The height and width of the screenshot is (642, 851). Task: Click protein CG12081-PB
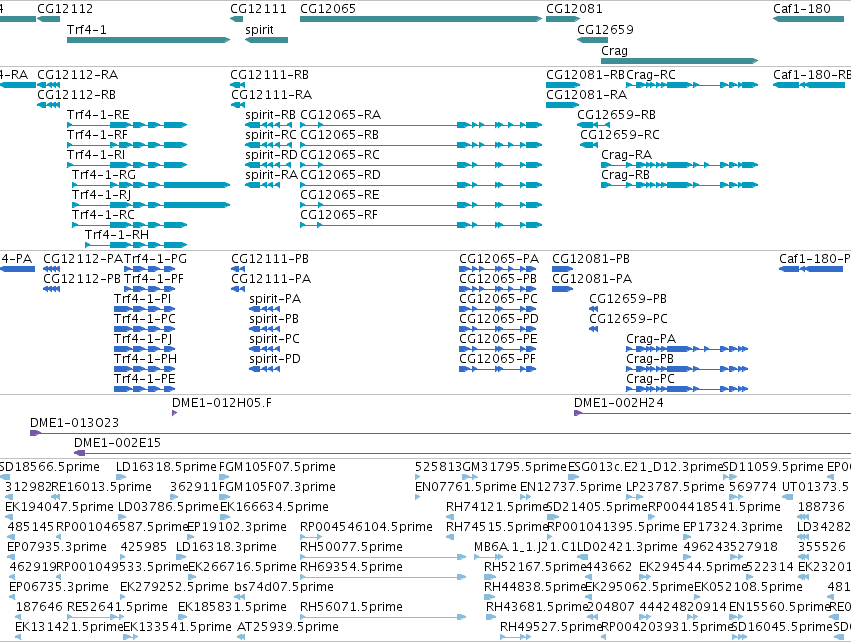coord(562,269)
